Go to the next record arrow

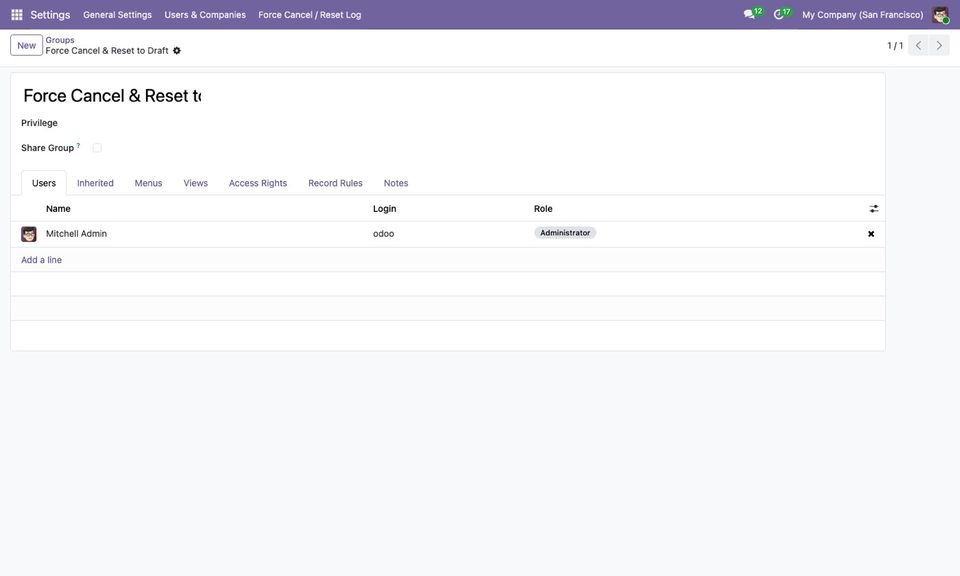click(939, 45)
